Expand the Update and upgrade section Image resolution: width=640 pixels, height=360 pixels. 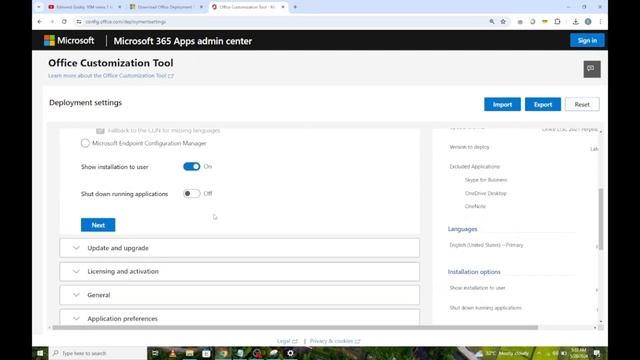(240, 248)
